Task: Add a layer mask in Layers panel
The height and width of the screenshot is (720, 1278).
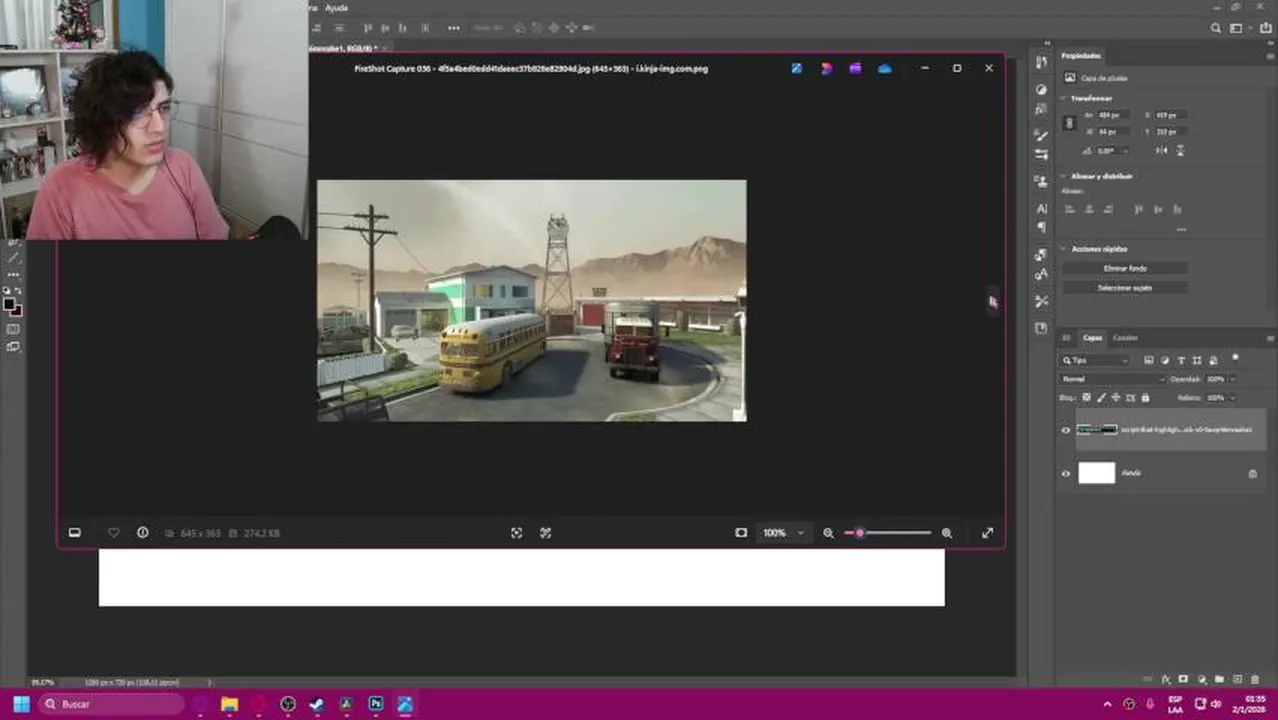Action: tap(1183, 679)
